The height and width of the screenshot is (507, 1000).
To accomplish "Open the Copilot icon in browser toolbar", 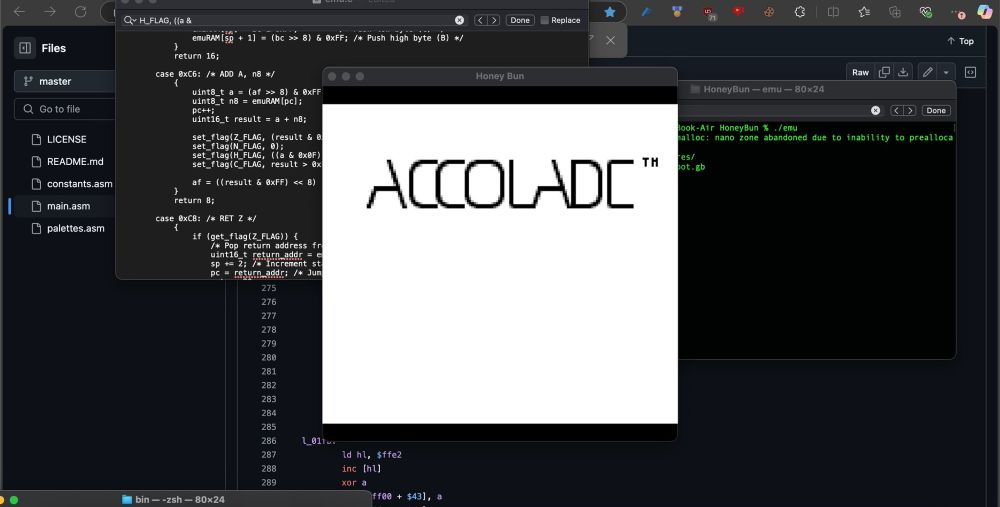I will (985, 11).
